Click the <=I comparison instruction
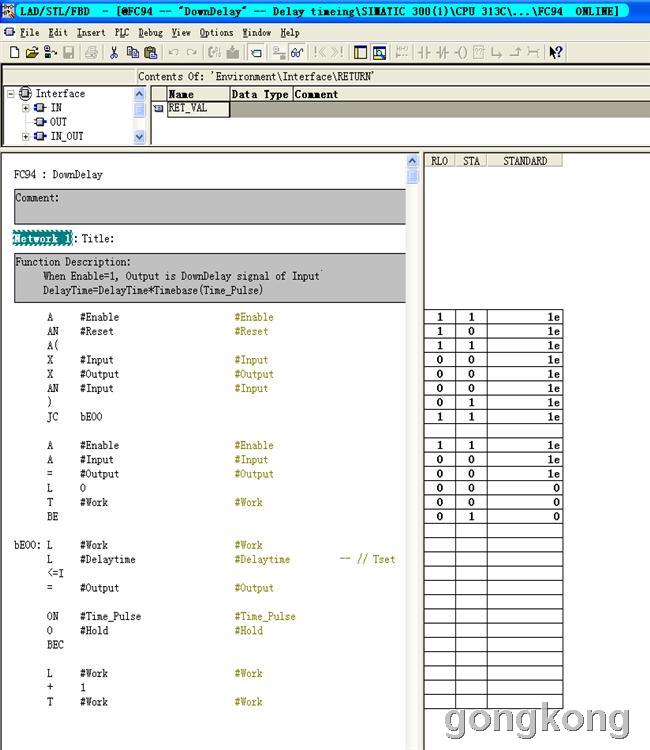 pyautogui.click(x=55, y=573)
